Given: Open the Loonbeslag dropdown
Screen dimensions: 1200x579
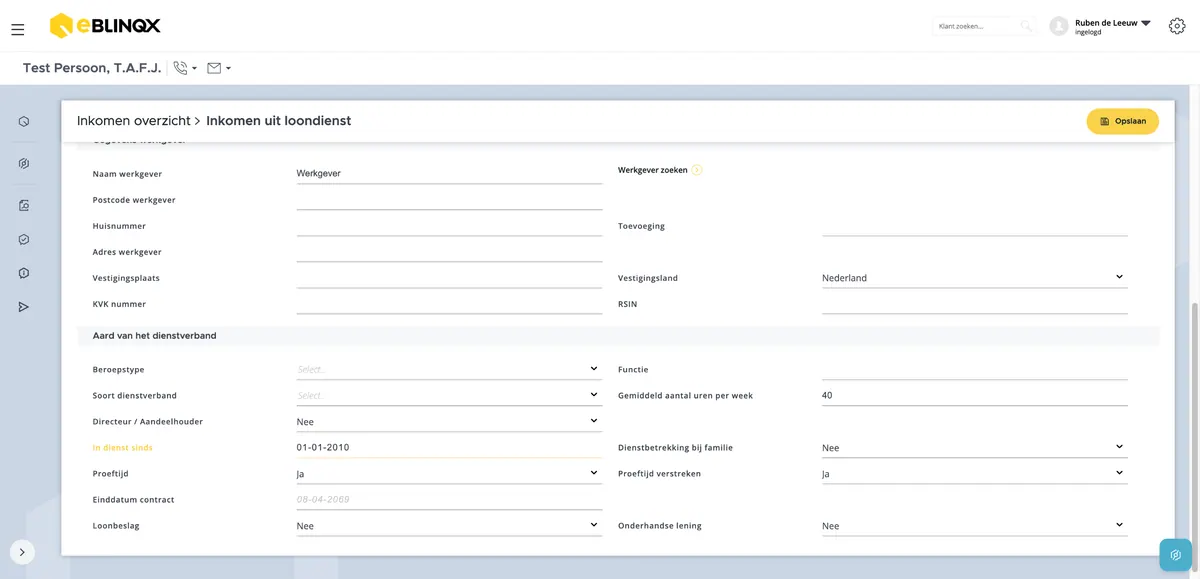Looking at the screenshot, I should point(450,525).
